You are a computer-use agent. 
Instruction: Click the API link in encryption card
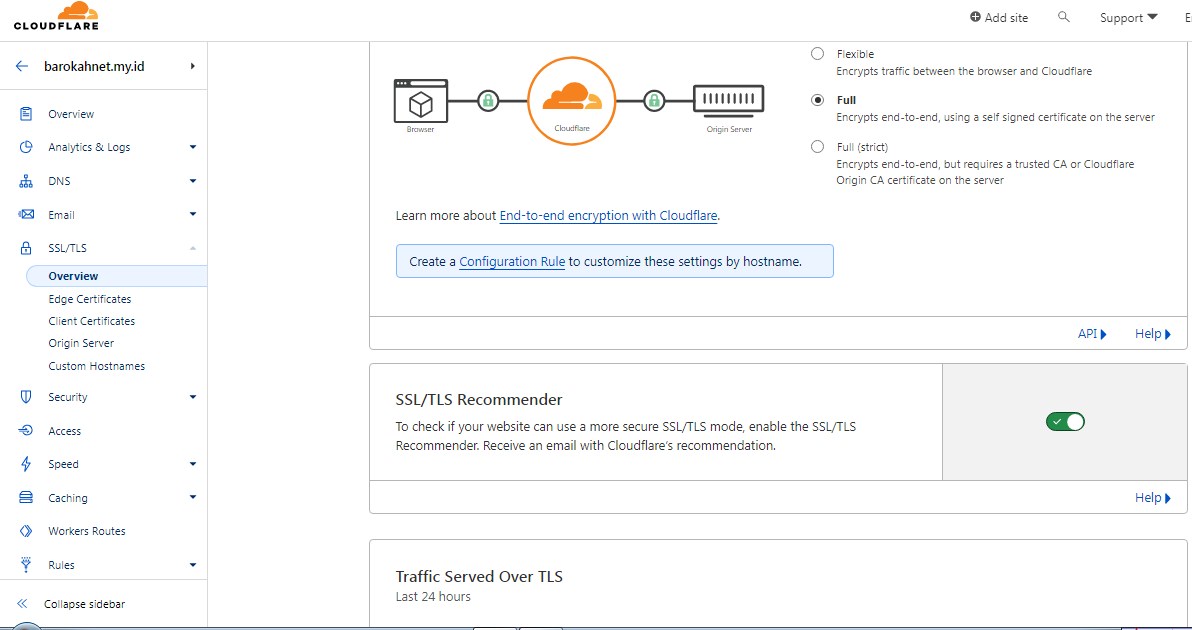1092,334
